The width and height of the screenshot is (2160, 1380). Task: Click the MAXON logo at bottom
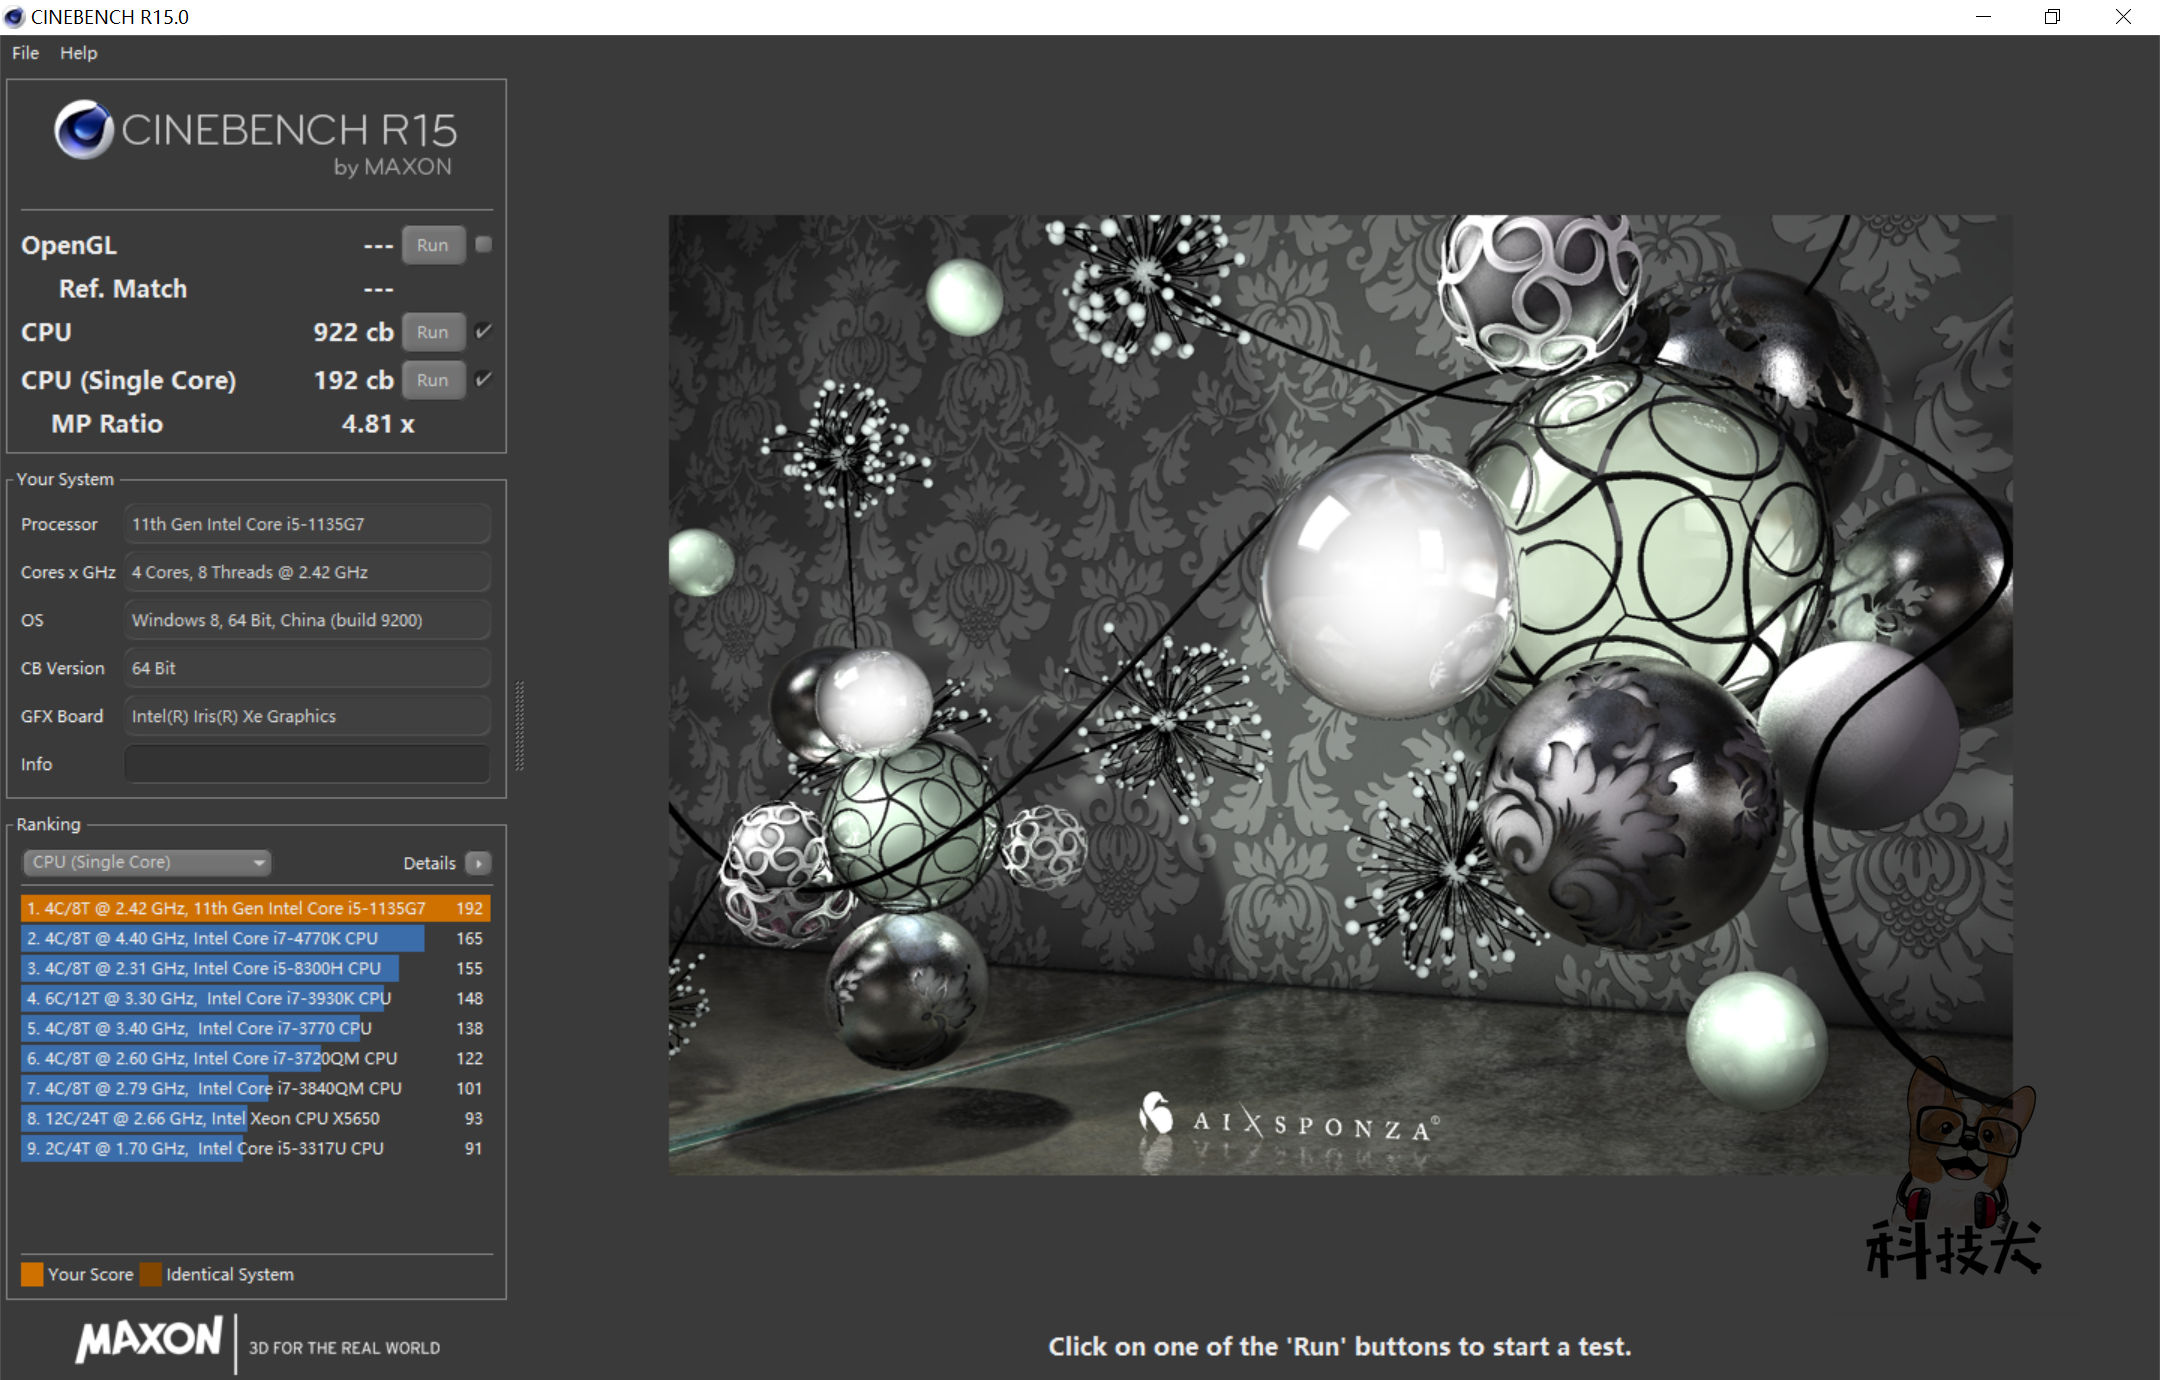pos(150,1340)
